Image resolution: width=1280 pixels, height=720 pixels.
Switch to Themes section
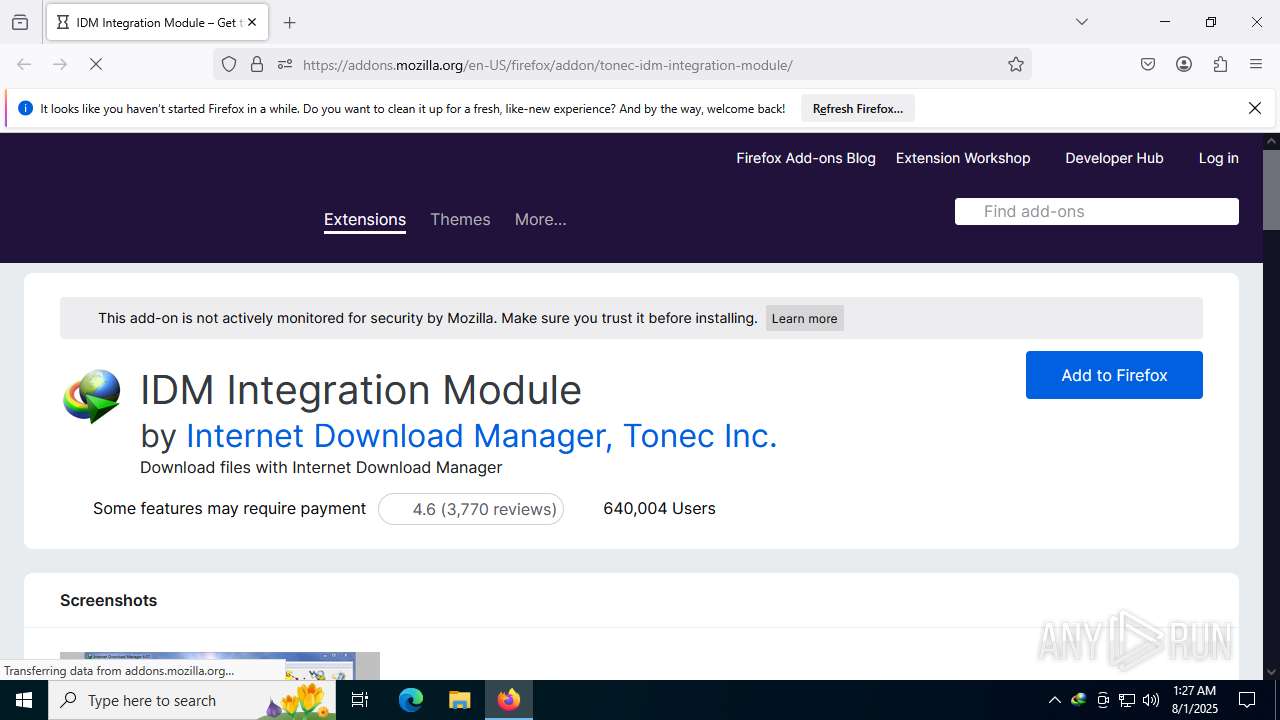pyautogui.click(x=460, y=219)
